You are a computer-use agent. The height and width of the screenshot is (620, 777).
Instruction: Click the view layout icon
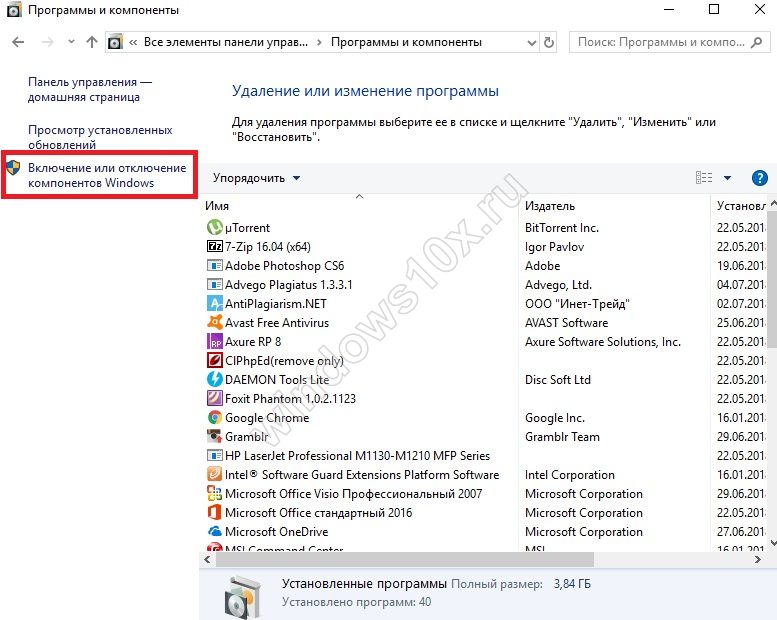tap(704, 177)
